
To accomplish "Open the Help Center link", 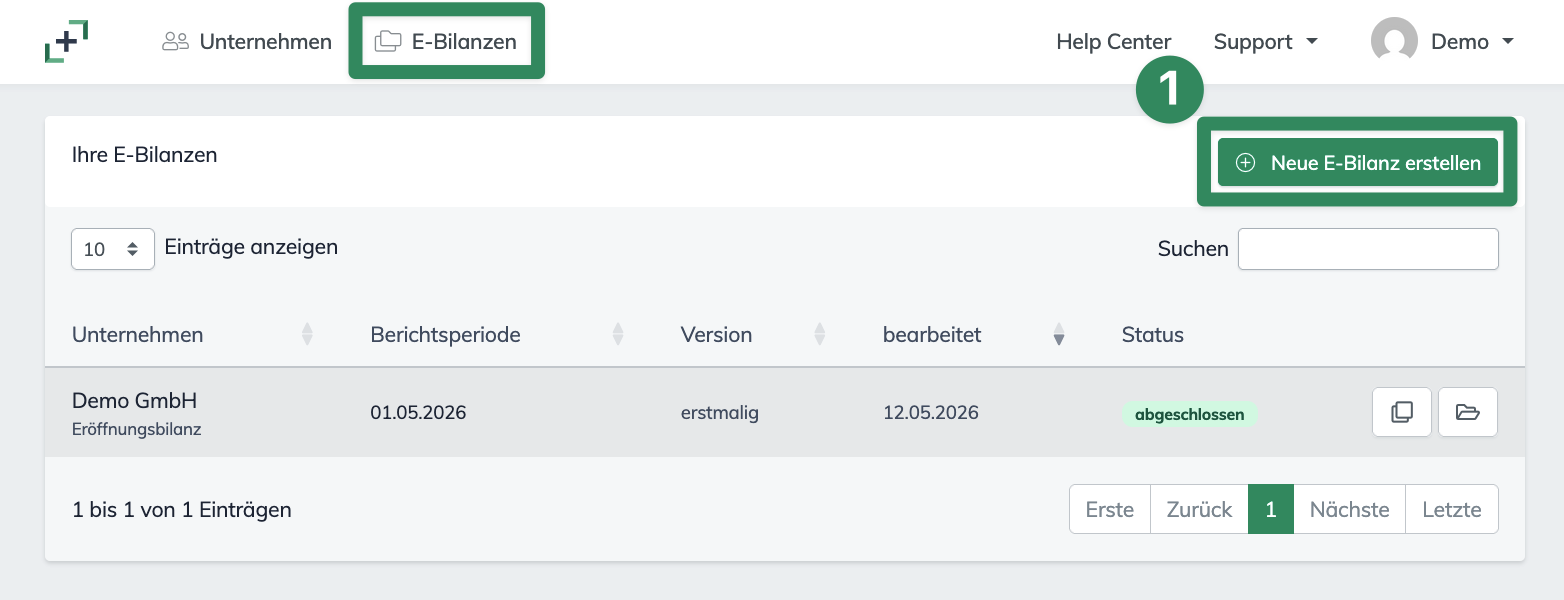I will pyautogui.click(x=1113, y=42).
